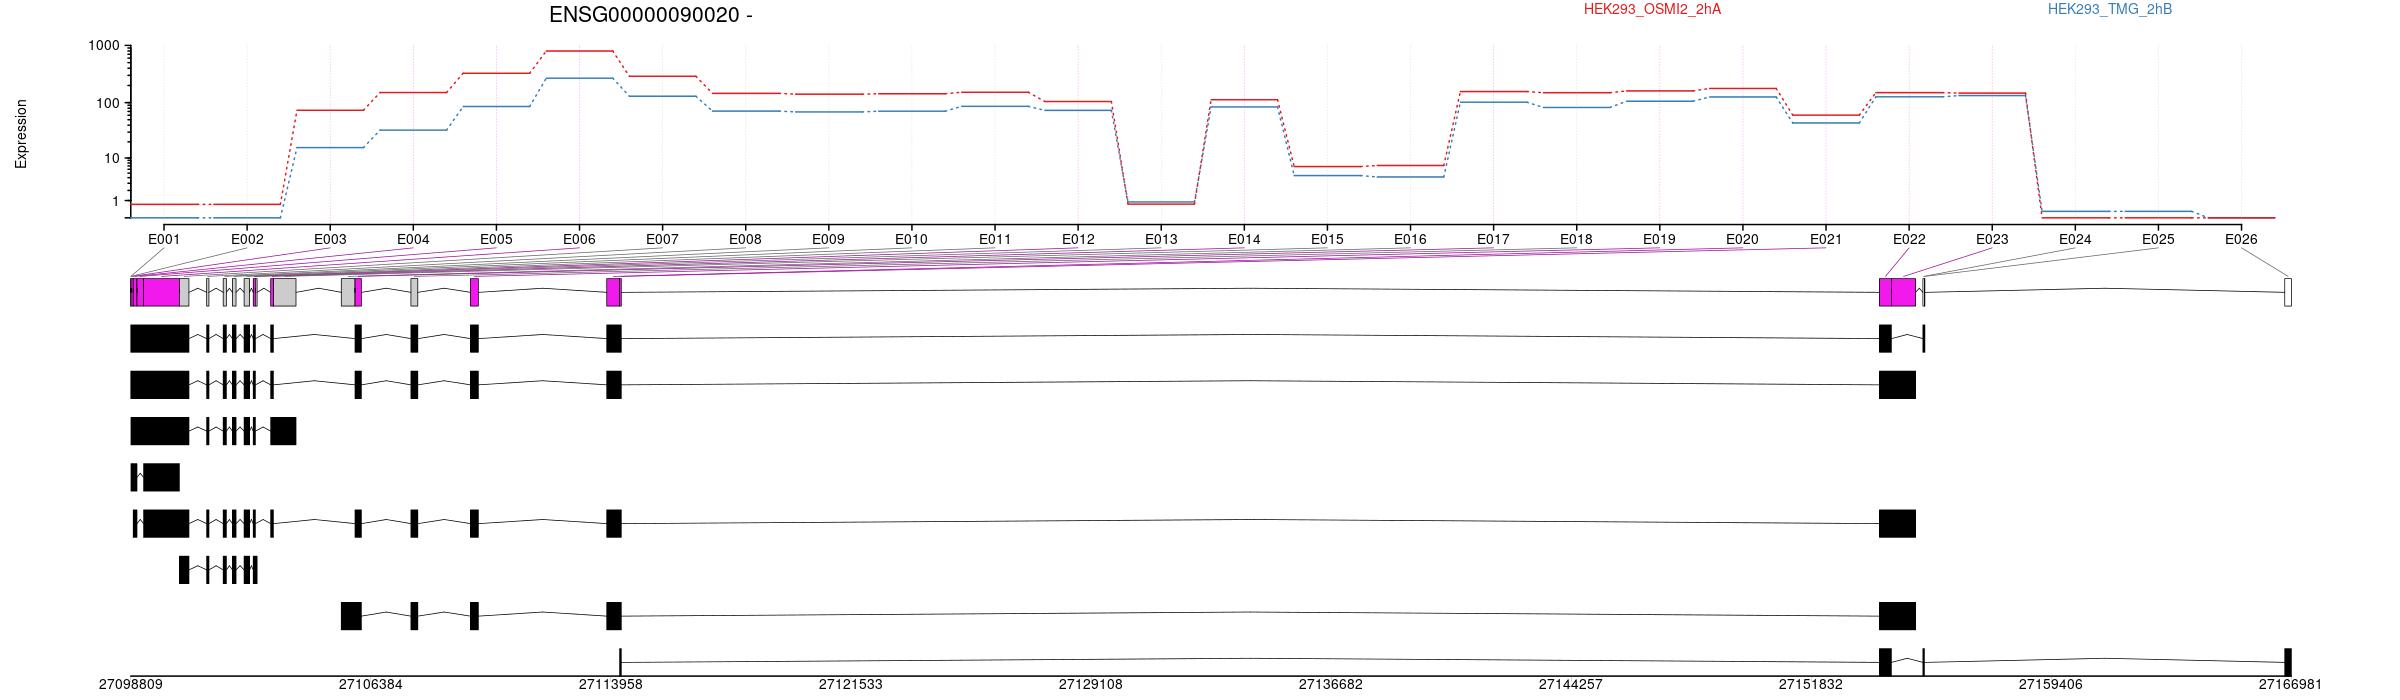Click the E015 exon bin label
Image resolution: width=2400 pixels, height=700 pixels.
[x=1327, y=239]
